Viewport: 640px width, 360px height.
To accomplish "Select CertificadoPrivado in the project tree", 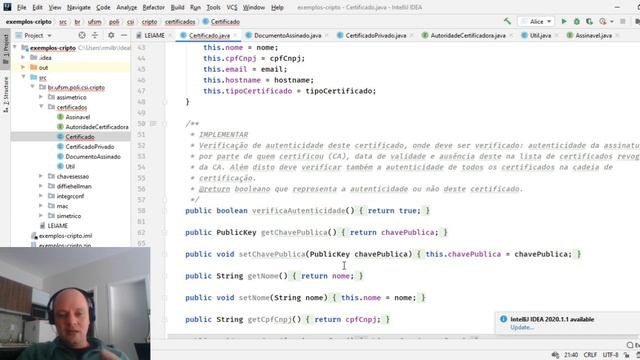I will (x=89, y=147).
